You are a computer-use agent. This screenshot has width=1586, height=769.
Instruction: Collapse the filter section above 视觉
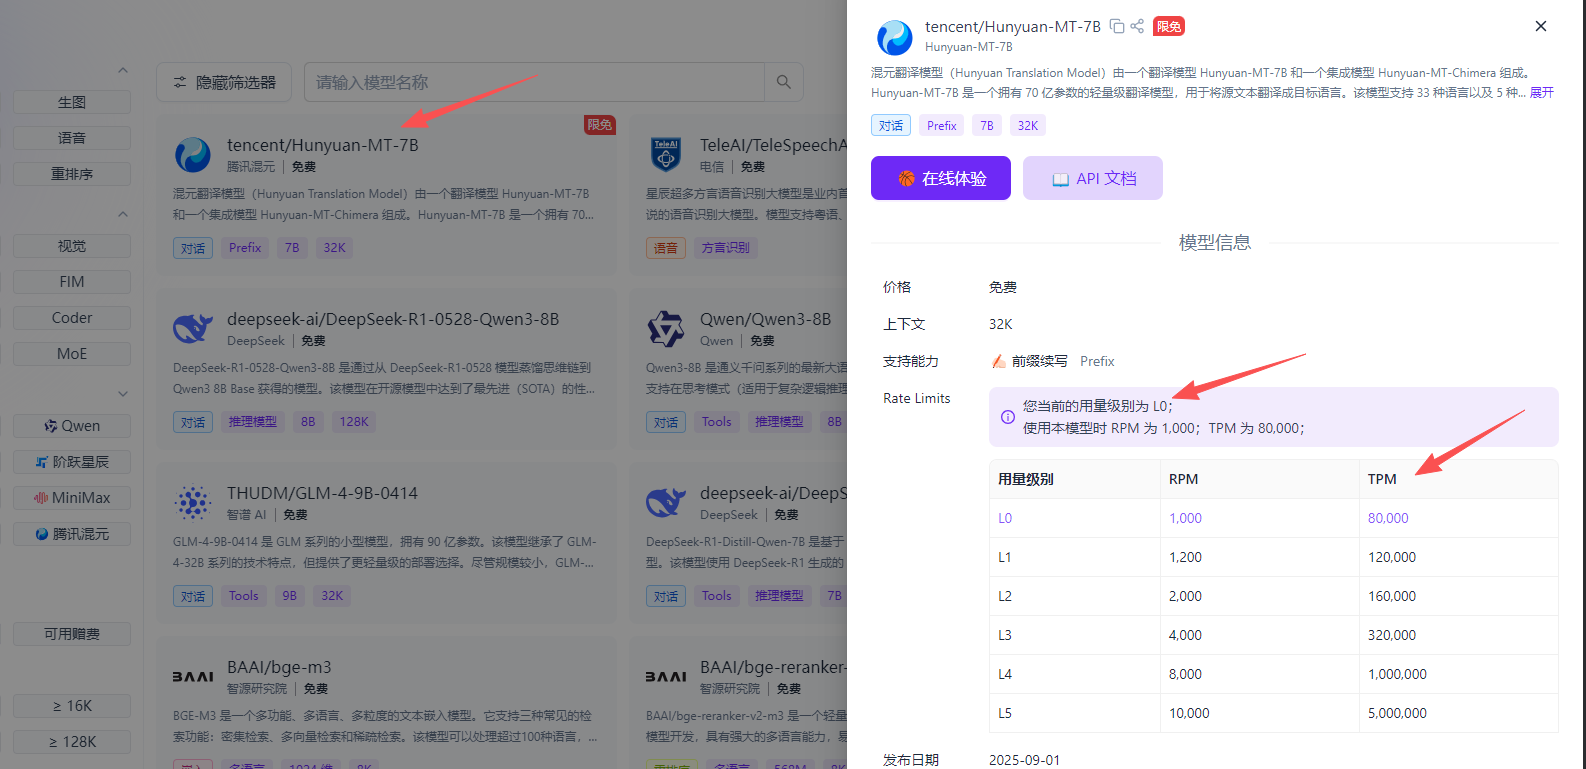coord(123,214)
